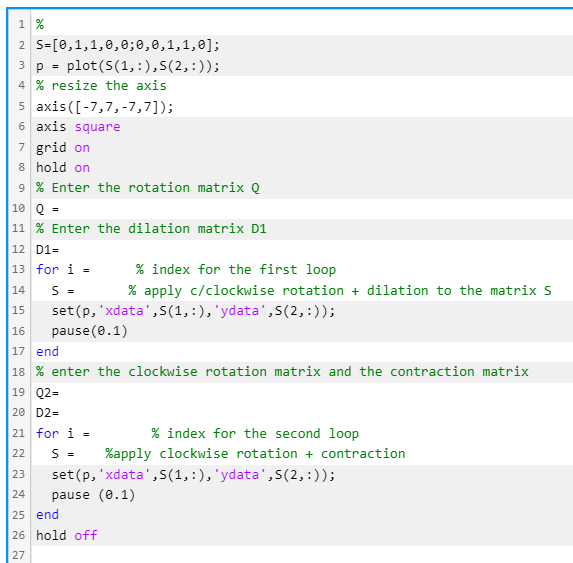Click line number 27 in the gutter
573x563 pixels.
[18, 556]
